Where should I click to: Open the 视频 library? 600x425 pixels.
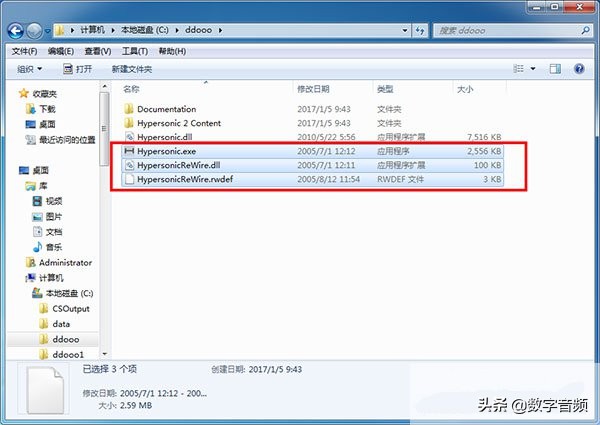pos(47,201)
